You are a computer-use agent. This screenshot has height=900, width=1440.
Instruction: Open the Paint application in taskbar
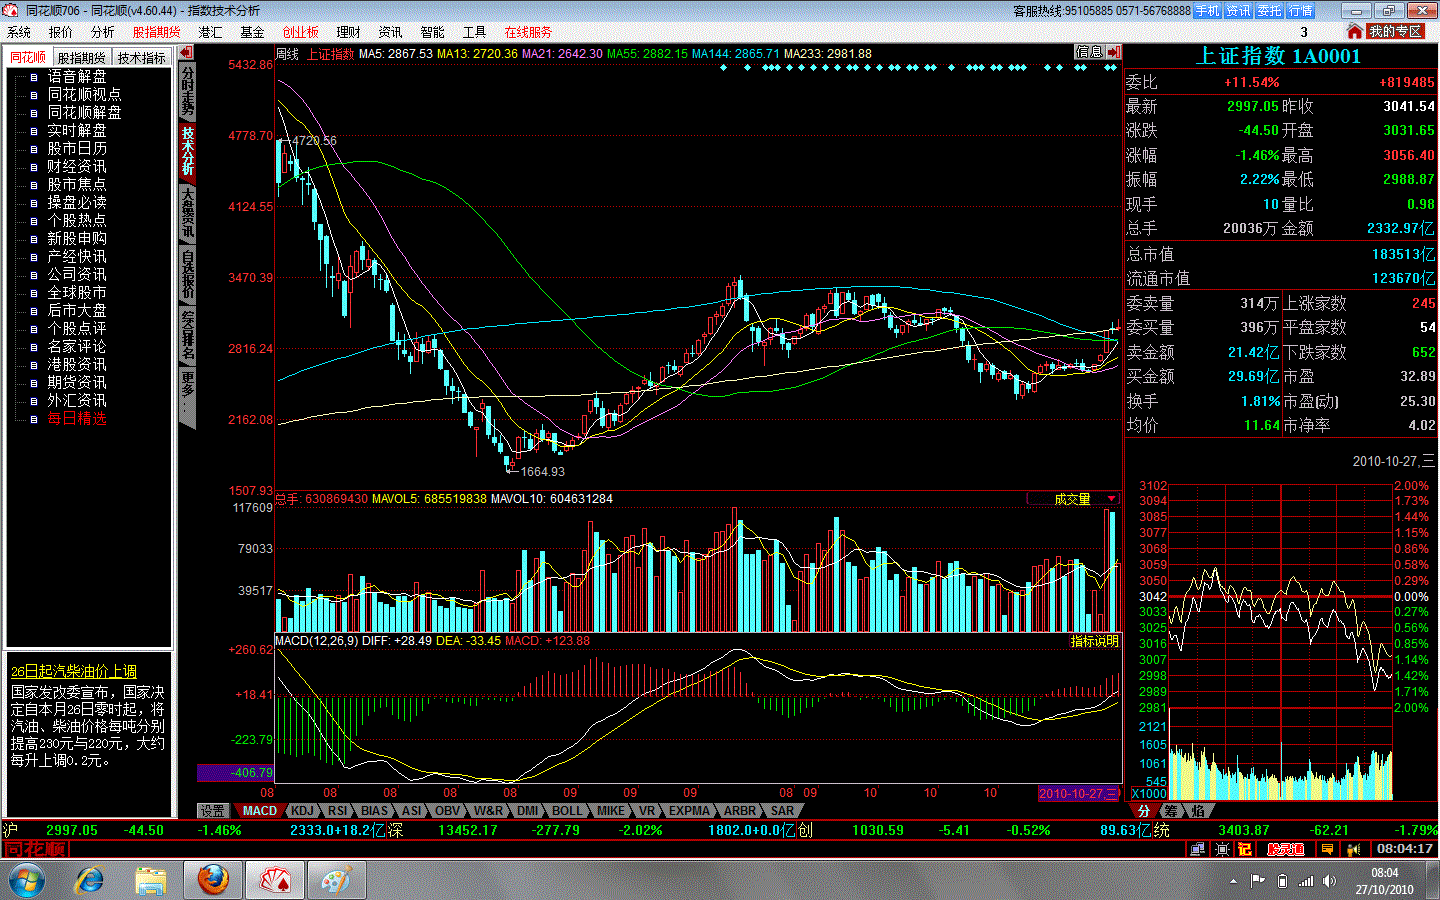pyautogui.click(x=336, y=880)
